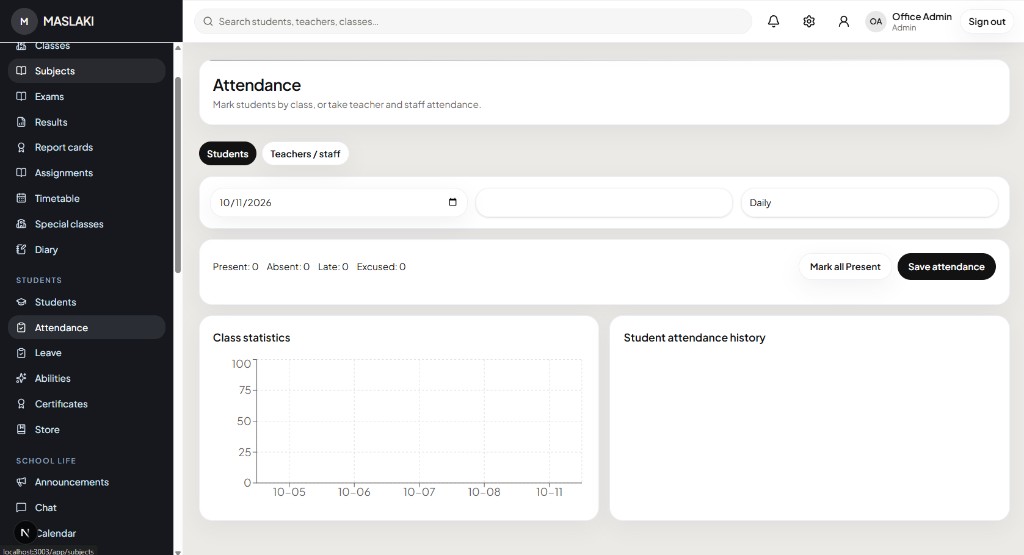
Task: Click the Leave clipboard icon
Action: click(x=22, y=353)
